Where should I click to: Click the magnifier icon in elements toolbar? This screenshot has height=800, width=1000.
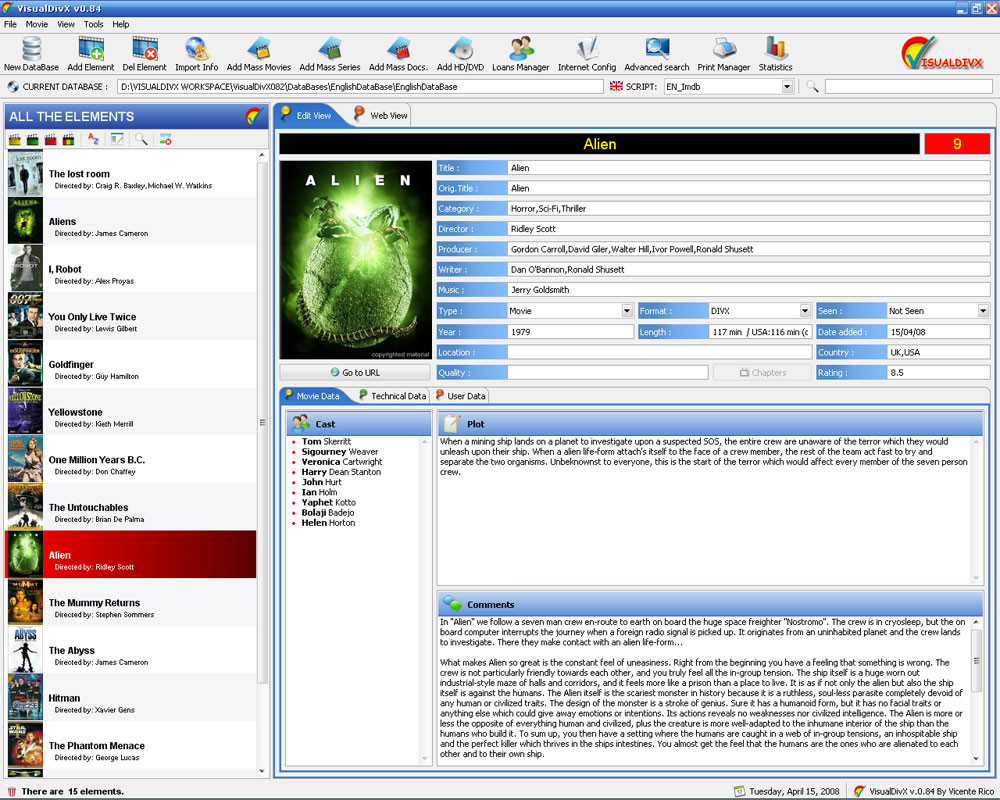tap(141, 139)
